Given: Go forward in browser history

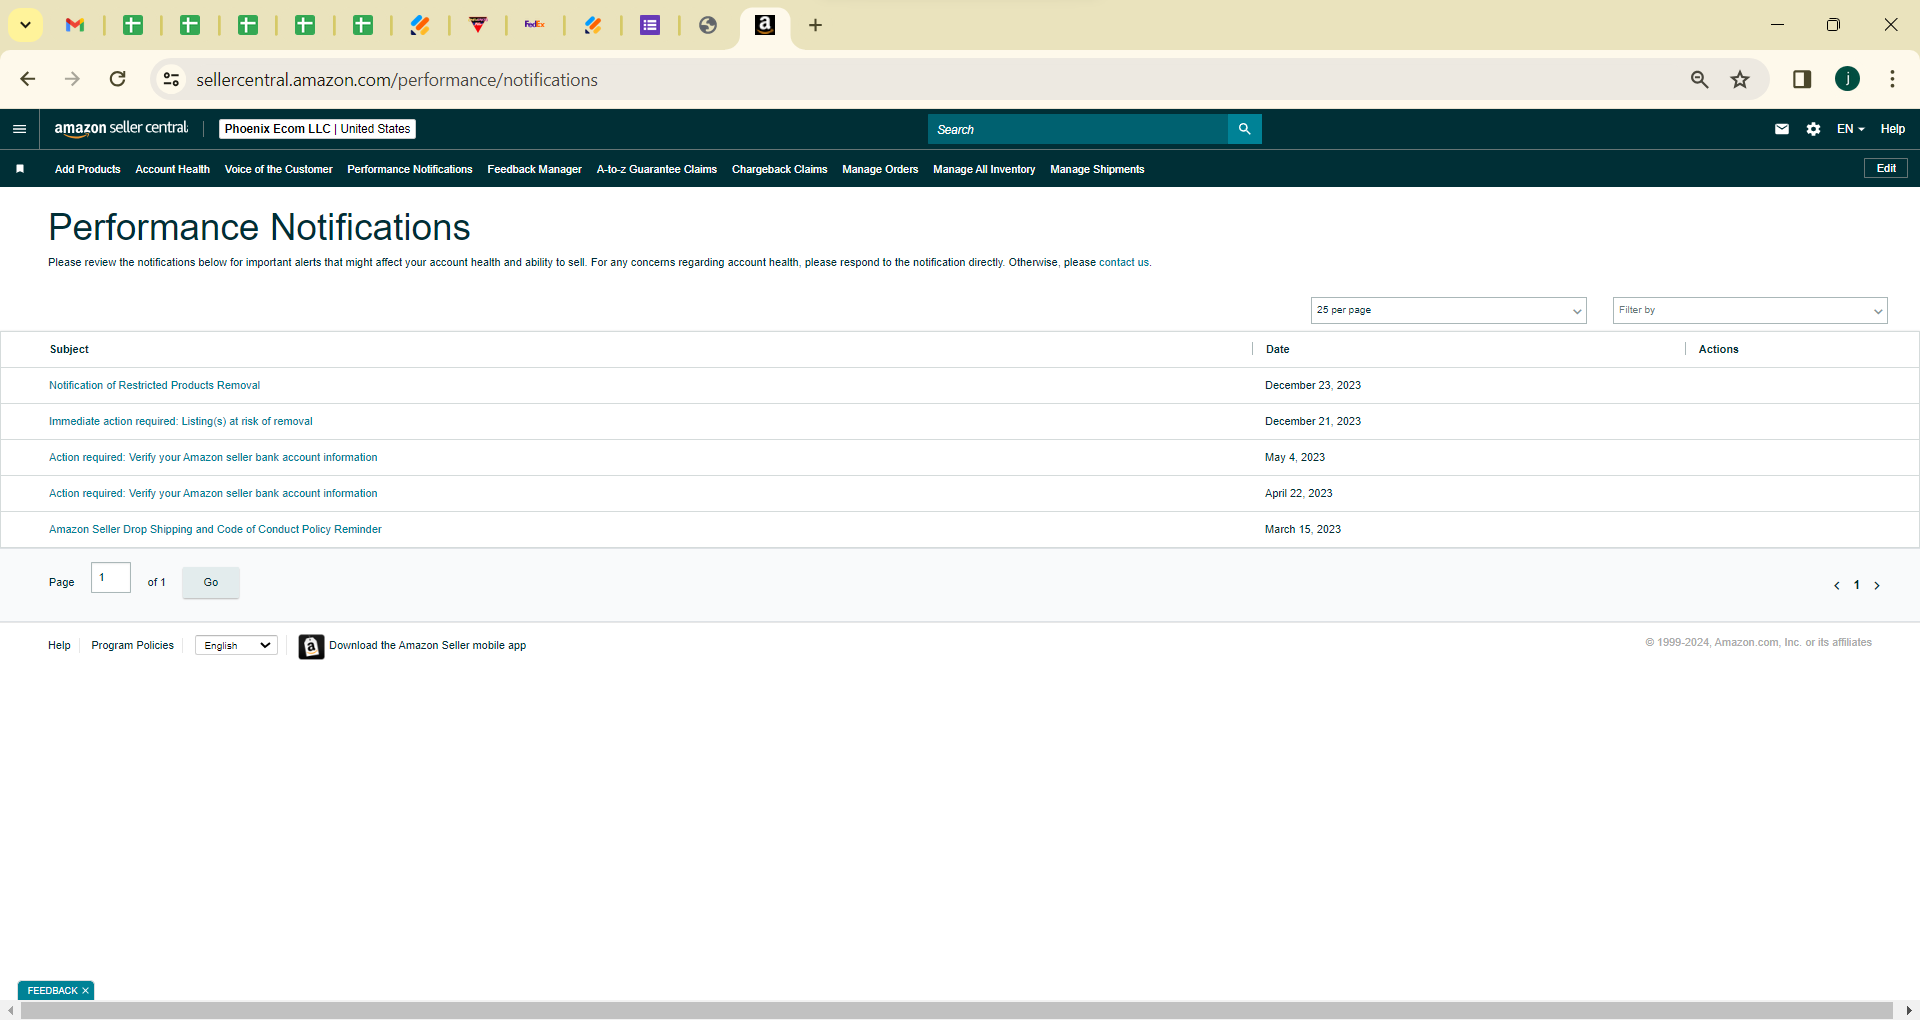Looking at the screenshot, I should click(72, 79).
